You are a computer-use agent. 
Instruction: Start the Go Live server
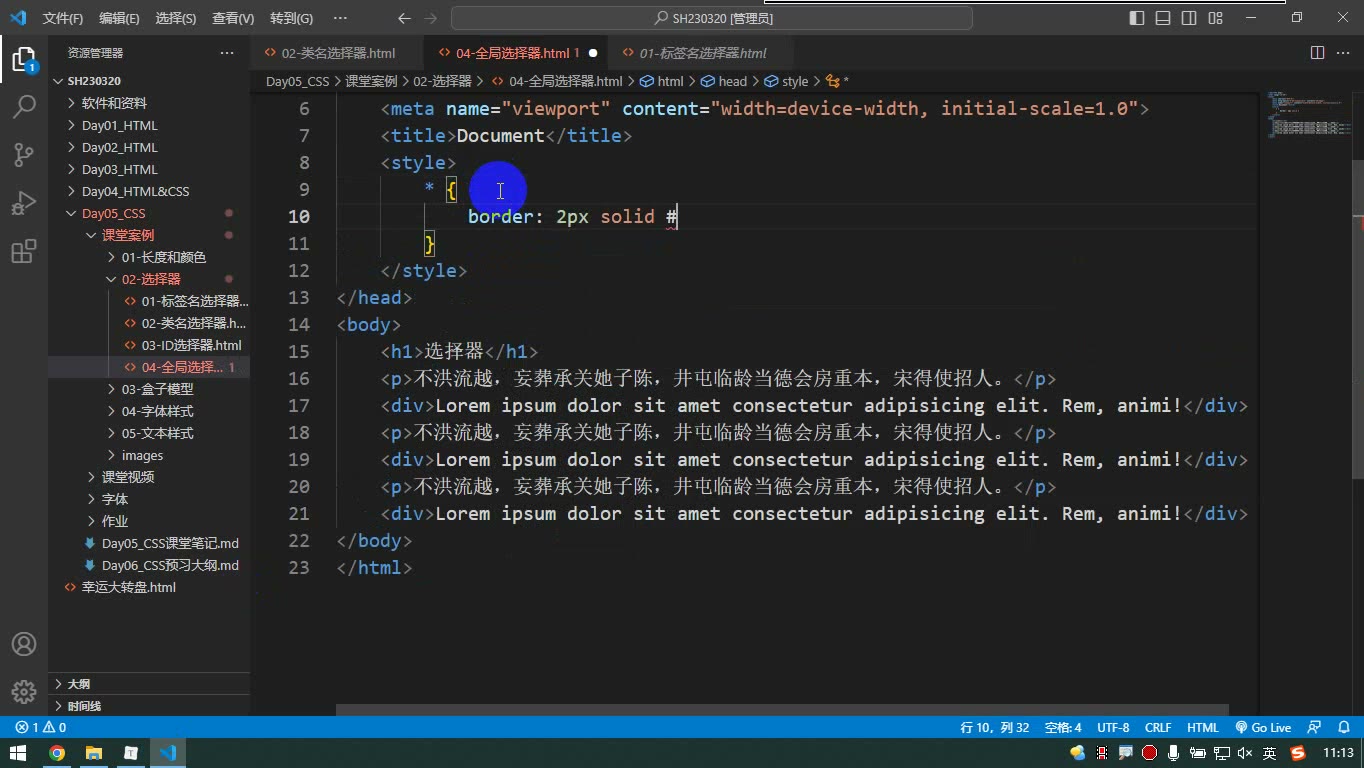pos(1263,728)
